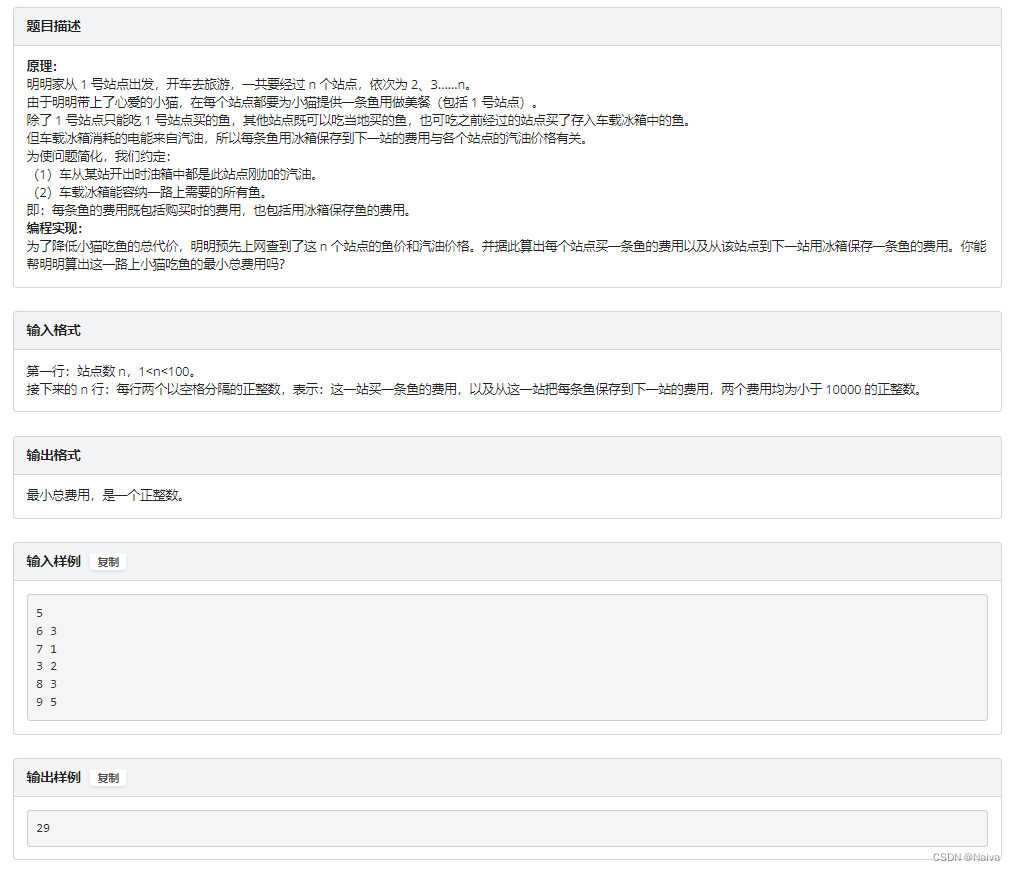The height and width of the screenshot is (871, 1015).
Task: Click the line starting 除了 1 号站点只能吃
Action: [359, 120]
